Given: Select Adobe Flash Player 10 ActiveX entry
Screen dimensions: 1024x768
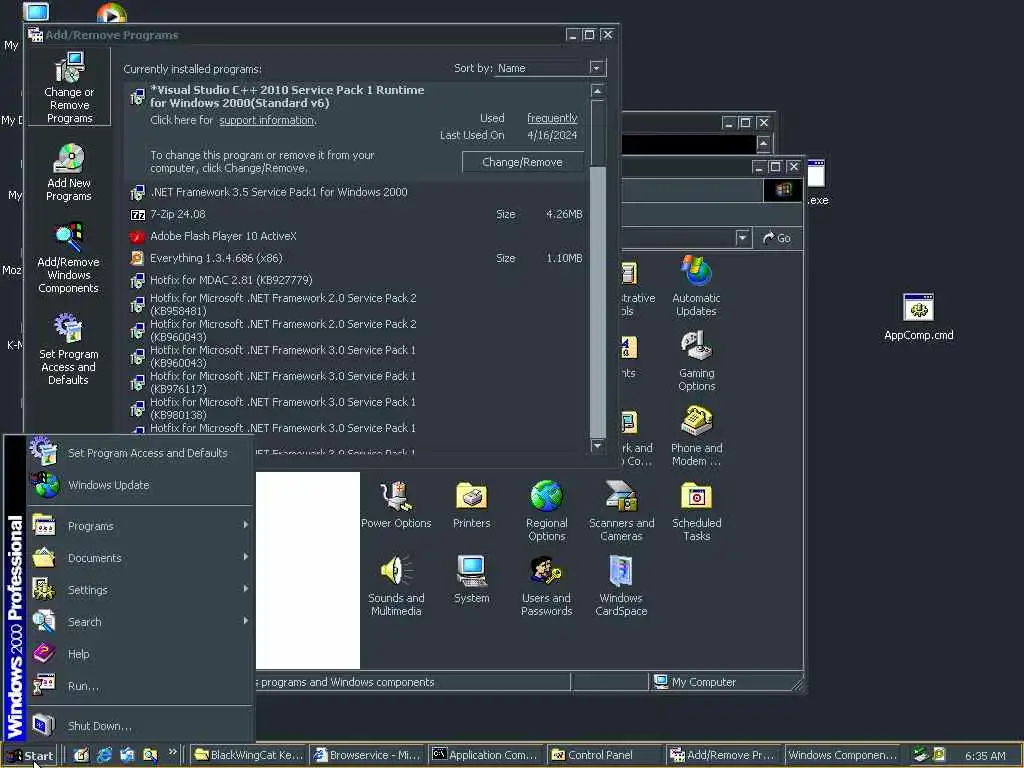Looking at the screenshot, I should (x=356, y=236).
